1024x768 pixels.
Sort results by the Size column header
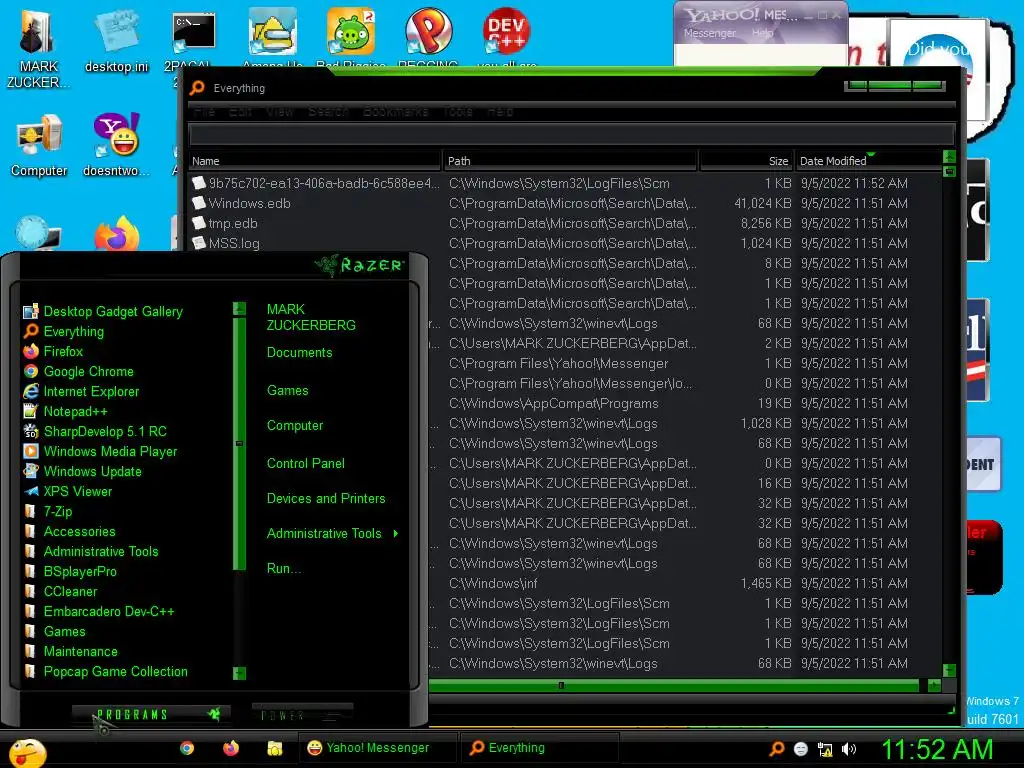pyautogui.click(x=746, y=161)
